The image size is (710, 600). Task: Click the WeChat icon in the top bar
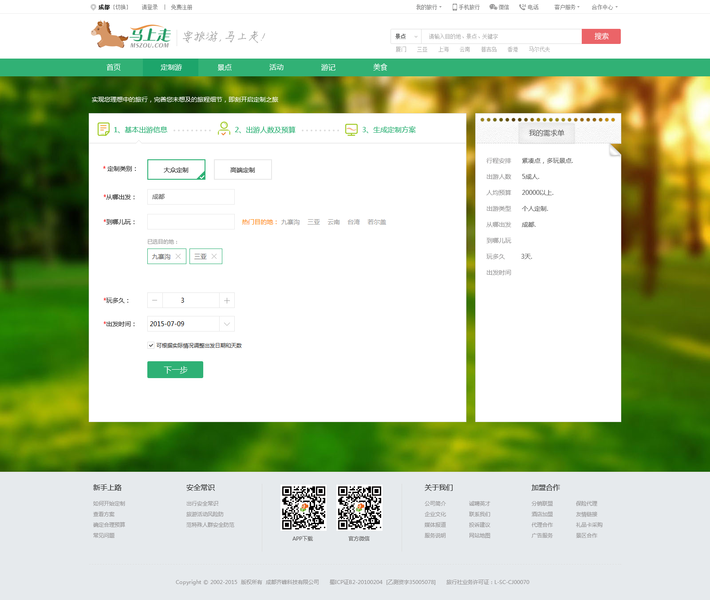pyautogui.click(x=493, y=7)
